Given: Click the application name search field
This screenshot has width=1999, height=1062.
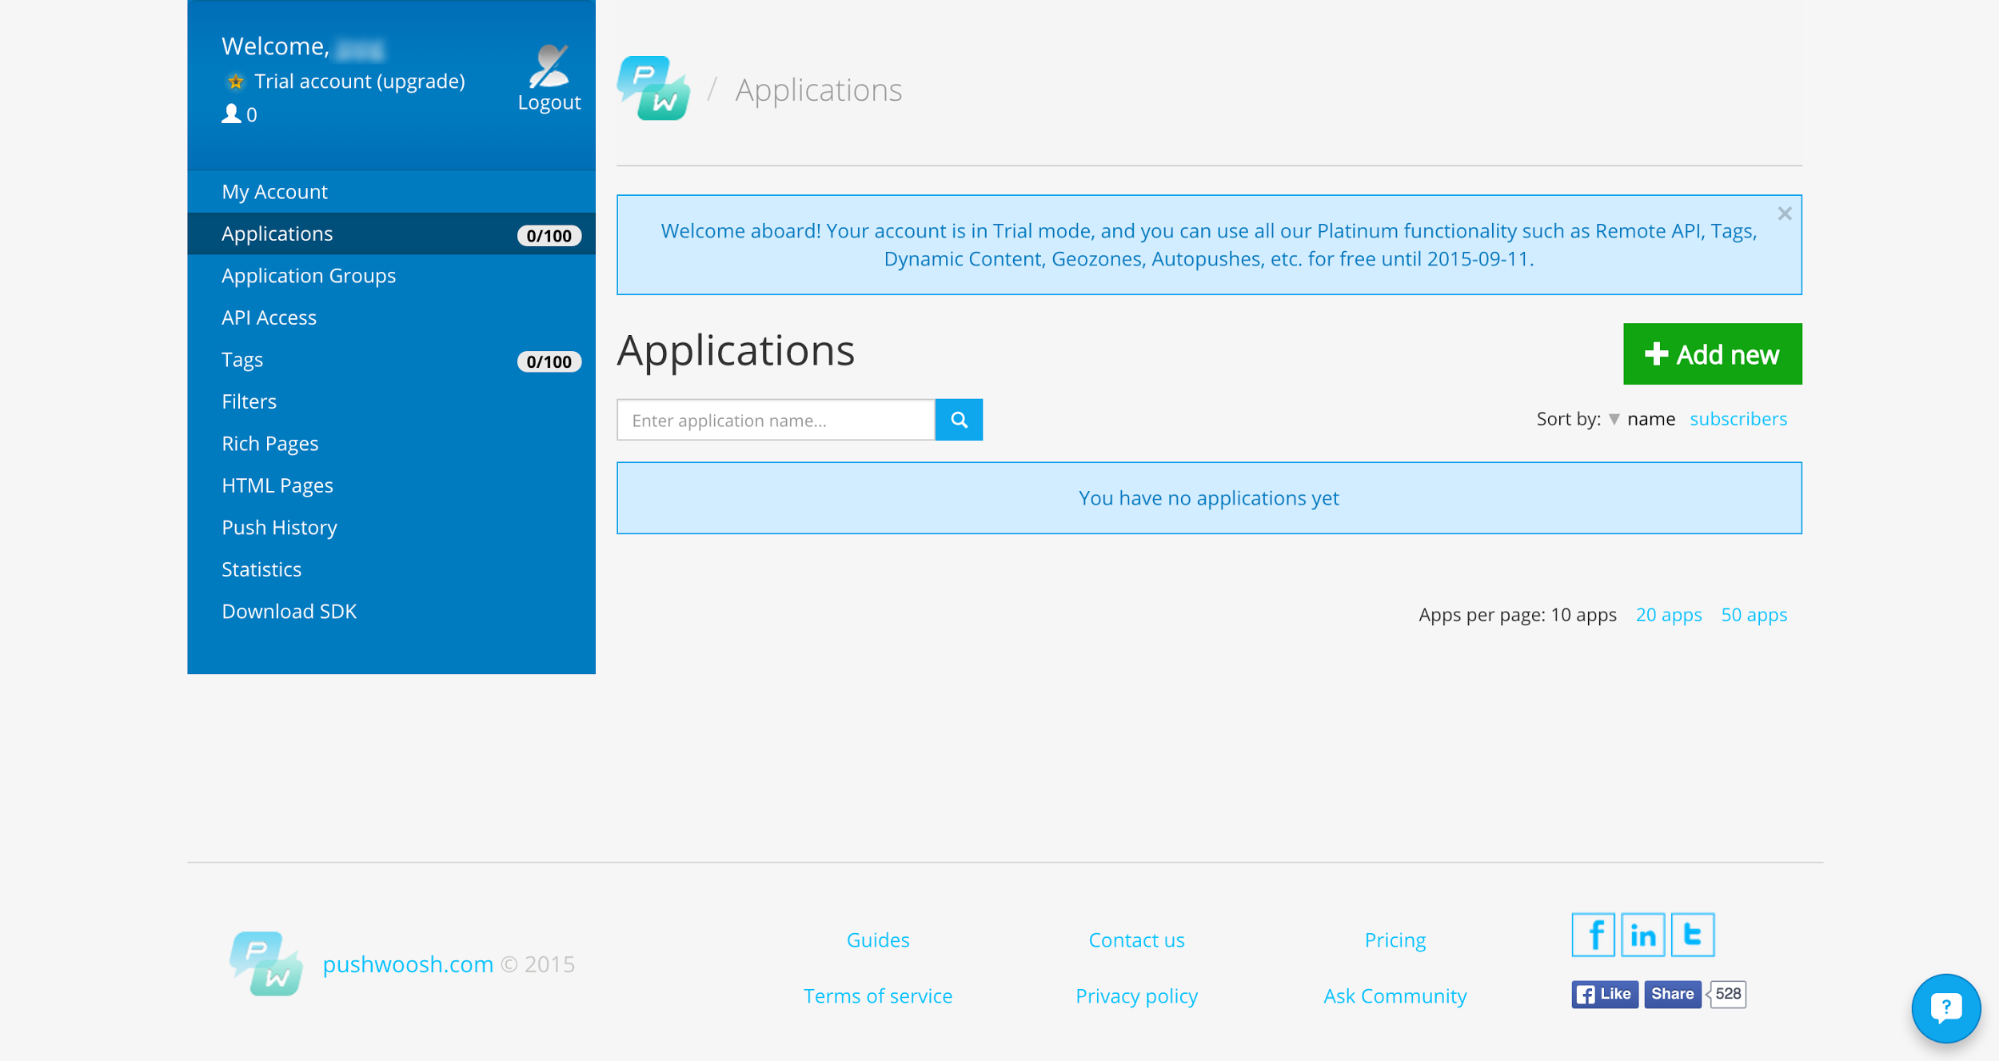Looking at the screenshot, I should click(x=775, y=419).
